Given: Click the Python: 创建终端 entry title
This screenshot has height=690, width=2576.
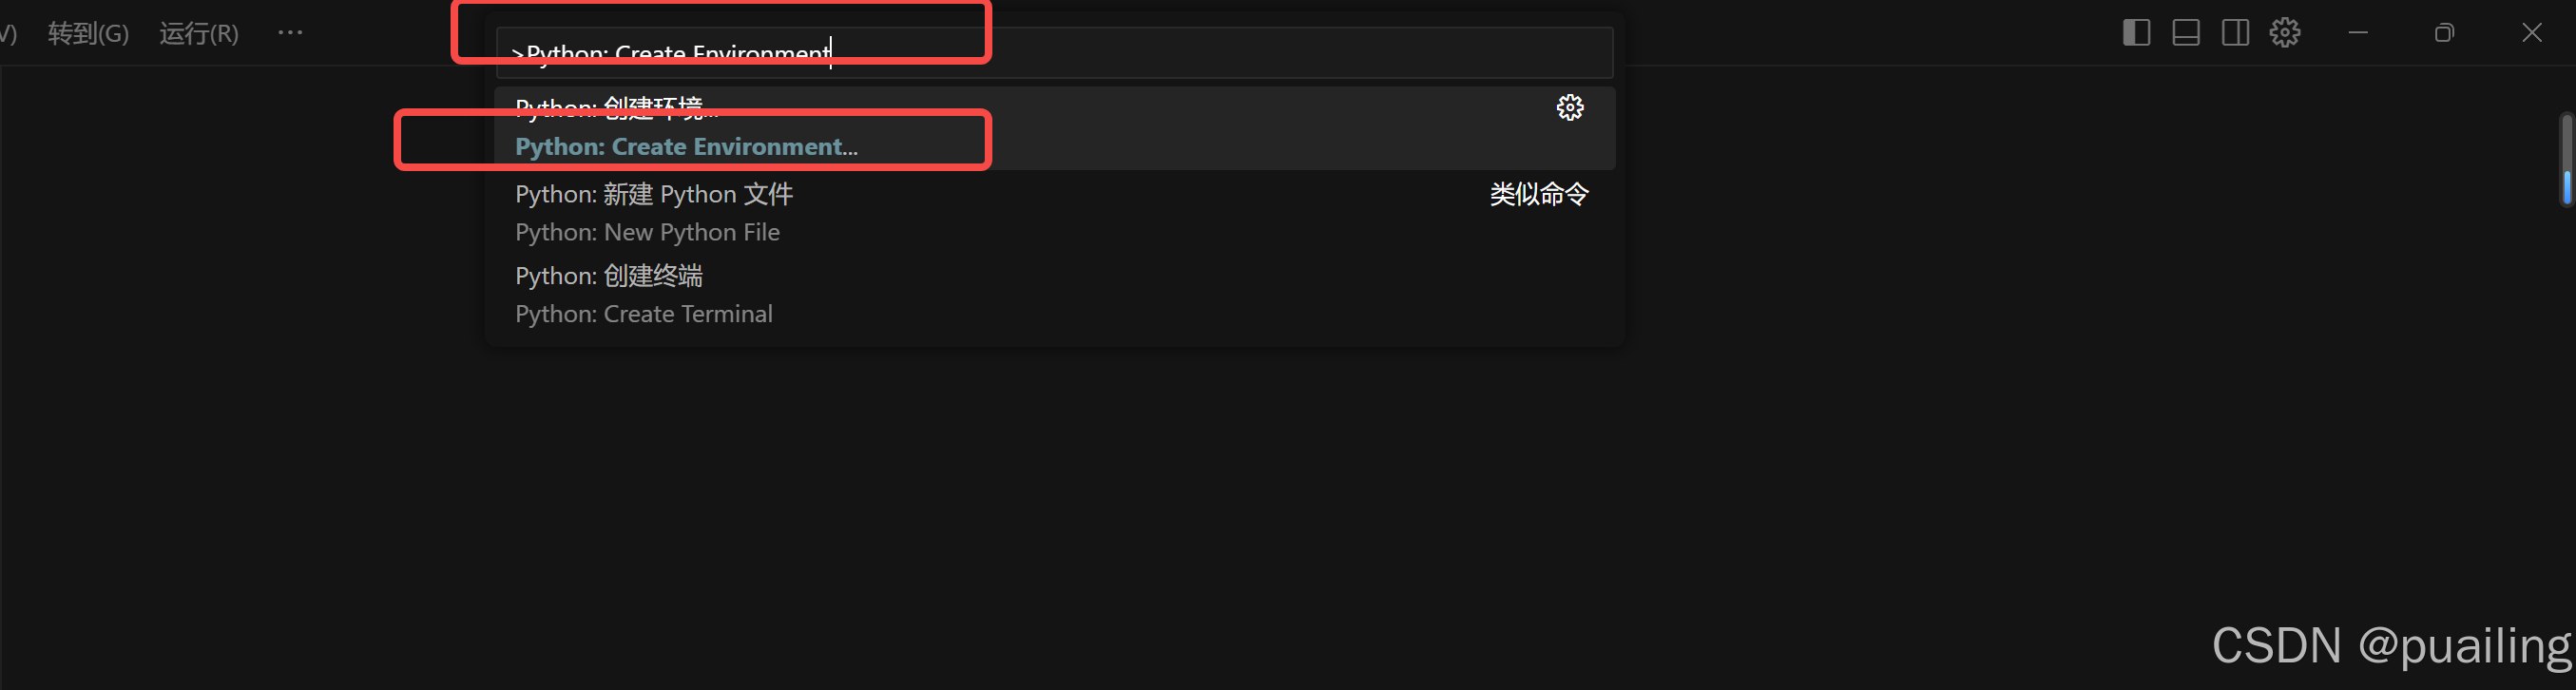Looking at the screenshot, I should [609, 276].
